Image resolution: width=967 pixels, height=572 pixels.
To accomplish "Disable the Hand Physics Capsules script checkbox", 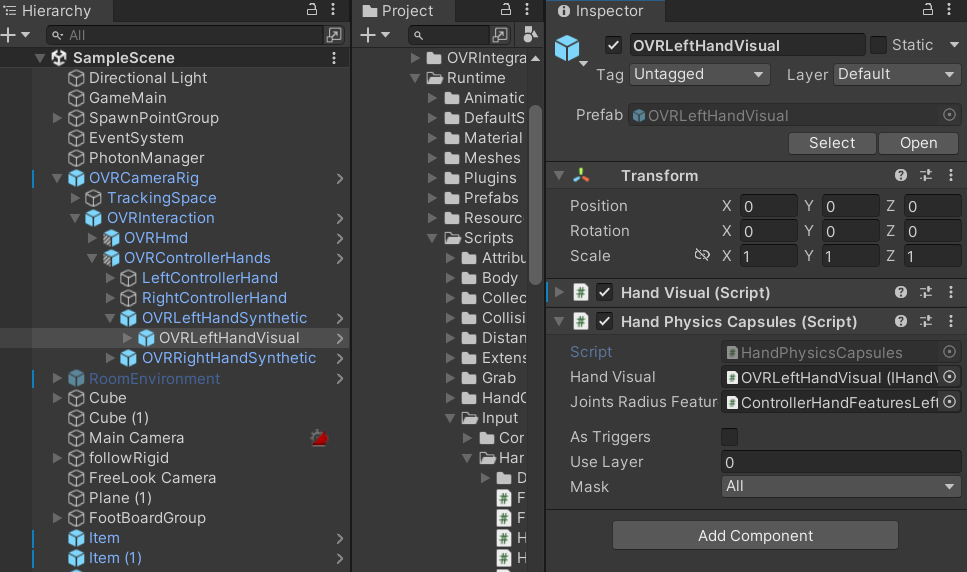I will coord(604,321).
